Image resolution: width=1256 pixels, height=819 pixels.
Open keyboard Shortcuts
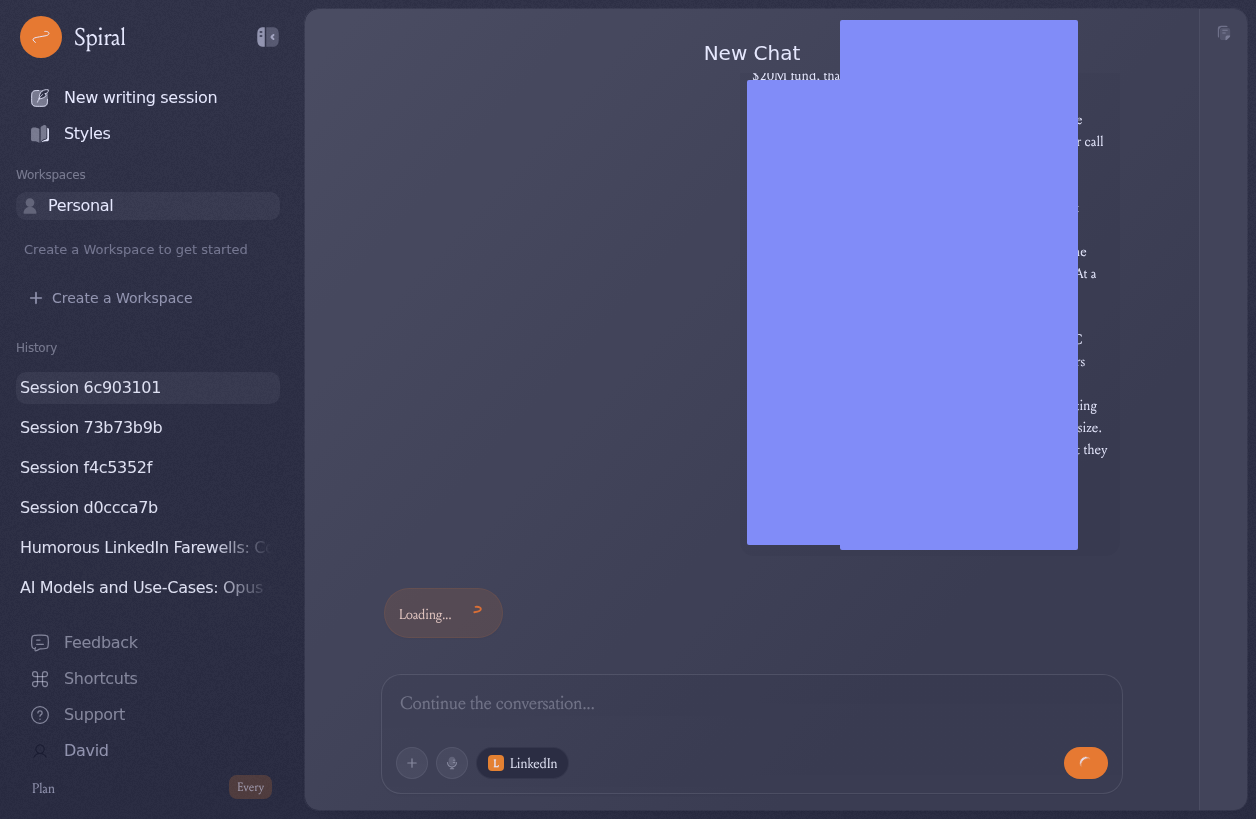pyautogui.click(x=100, y=679)
